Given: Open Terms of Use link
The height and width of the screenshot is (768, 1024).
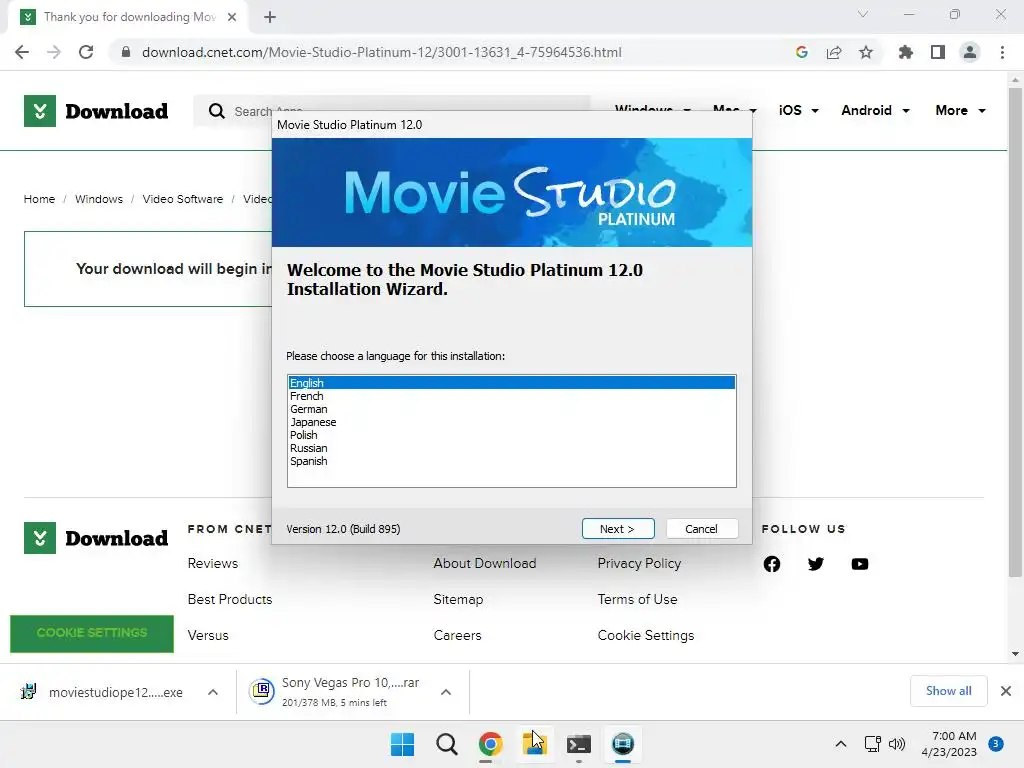Looking at the screenshot, I should [637, 599].
